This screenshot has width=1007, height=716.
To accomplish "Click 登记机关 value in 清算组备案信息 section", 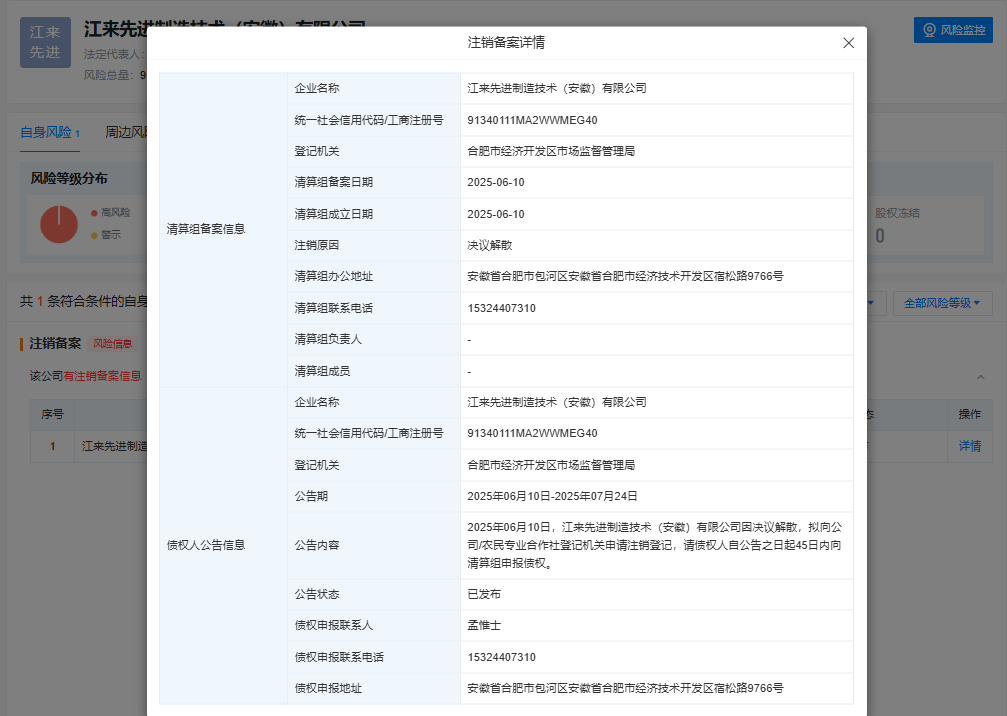I will click(x=551, y=152).
